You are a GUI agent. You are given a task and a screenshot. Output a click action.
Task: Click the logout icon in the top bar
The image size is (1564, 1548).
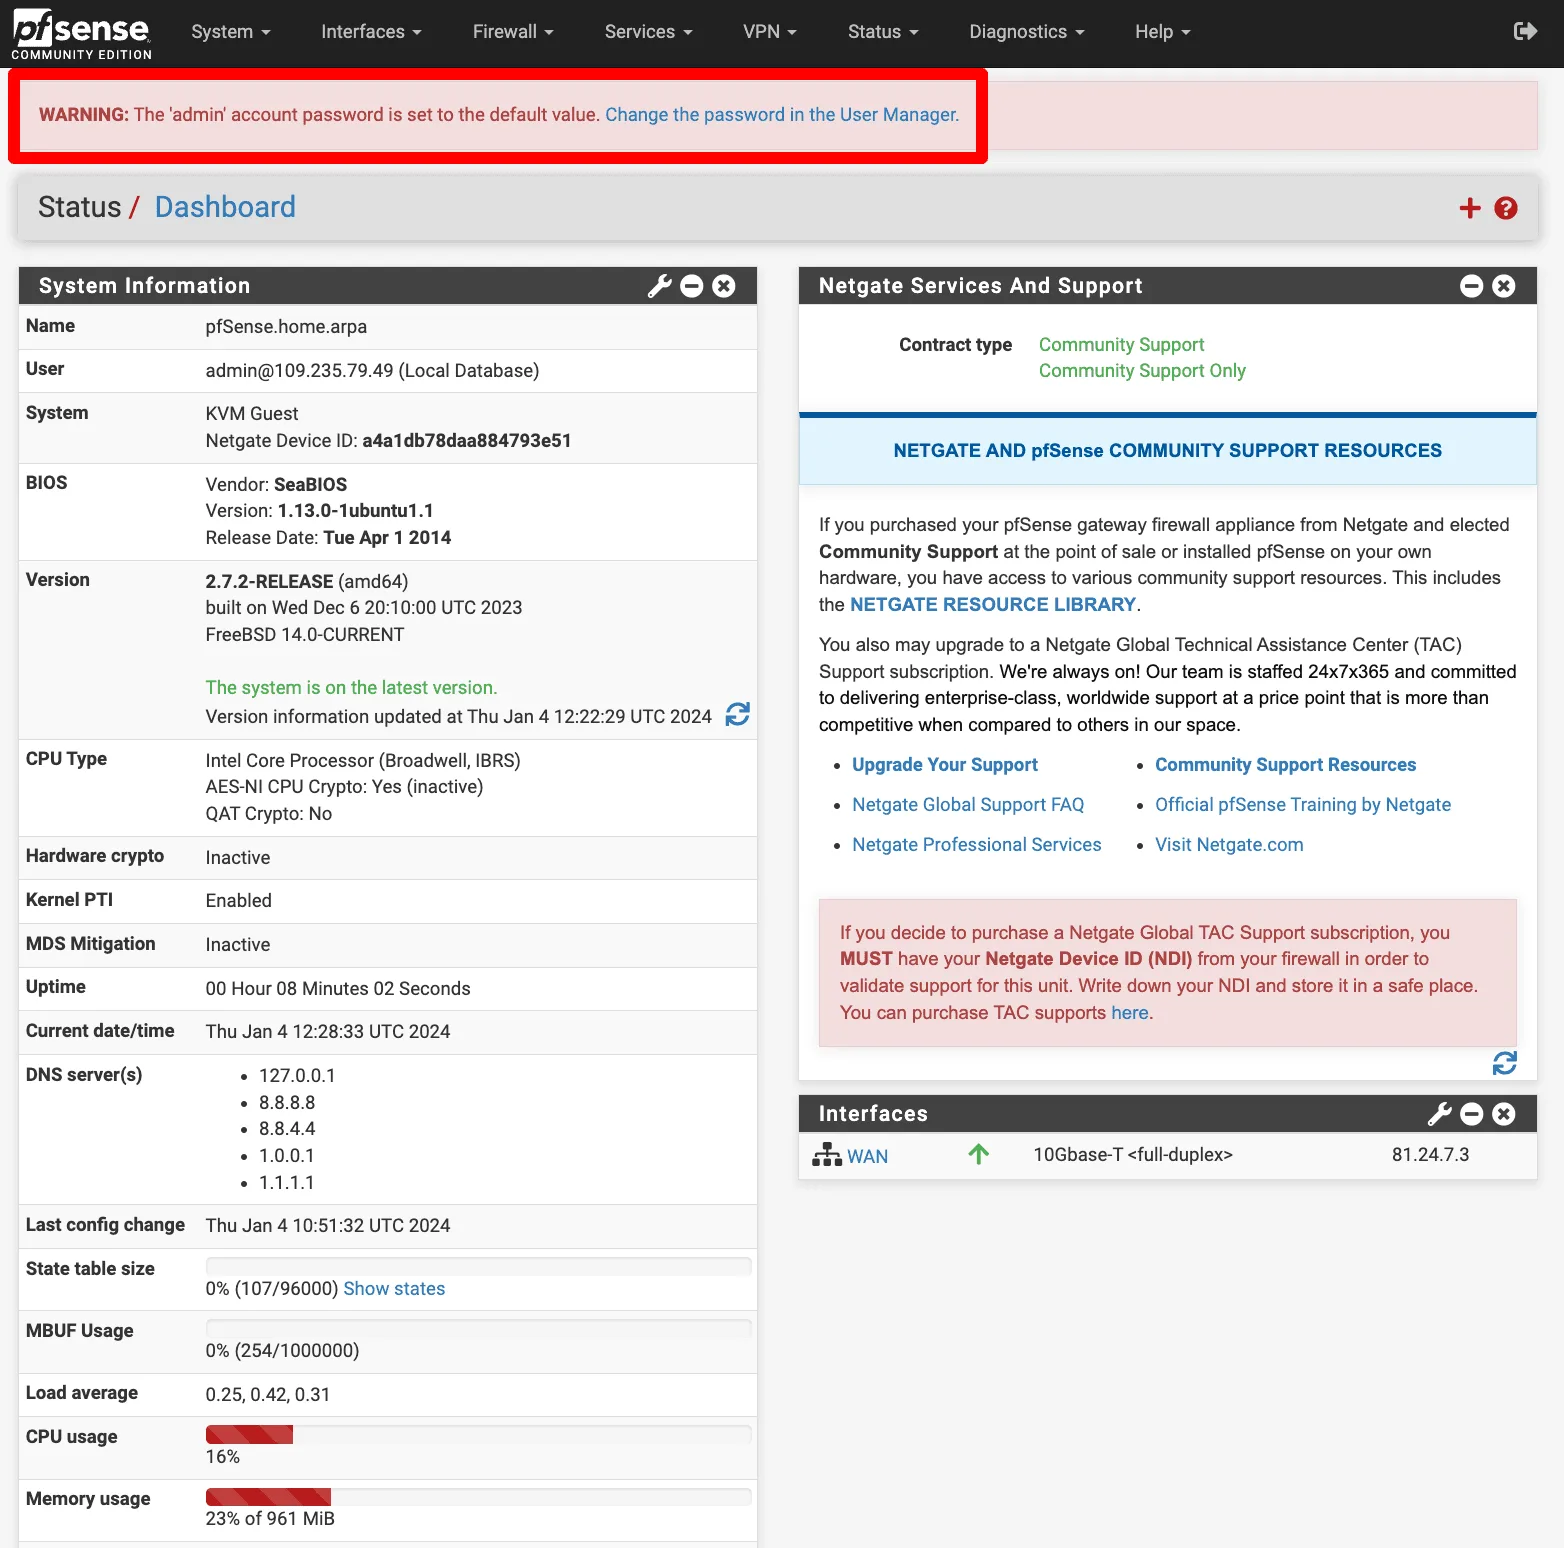(1524, 32)
